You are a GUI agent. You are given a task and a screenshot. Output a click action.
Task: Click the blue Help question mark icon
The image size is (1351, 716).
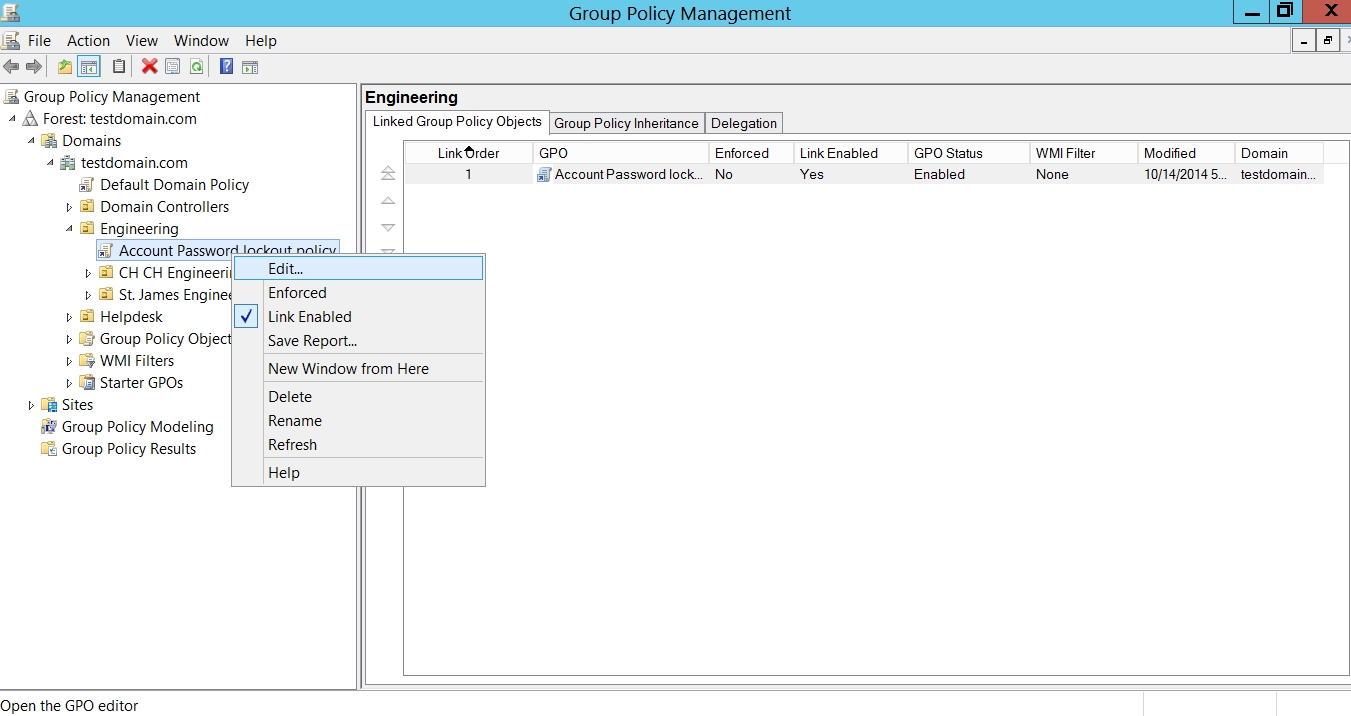(x=226, y=67)
